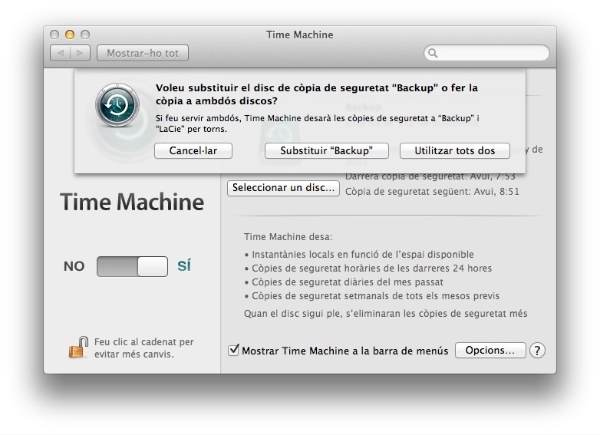Toggle the Time Machine NO/SÍ switch
The height and width of the screenshot is (435, 600).
(x=132, y=266)
